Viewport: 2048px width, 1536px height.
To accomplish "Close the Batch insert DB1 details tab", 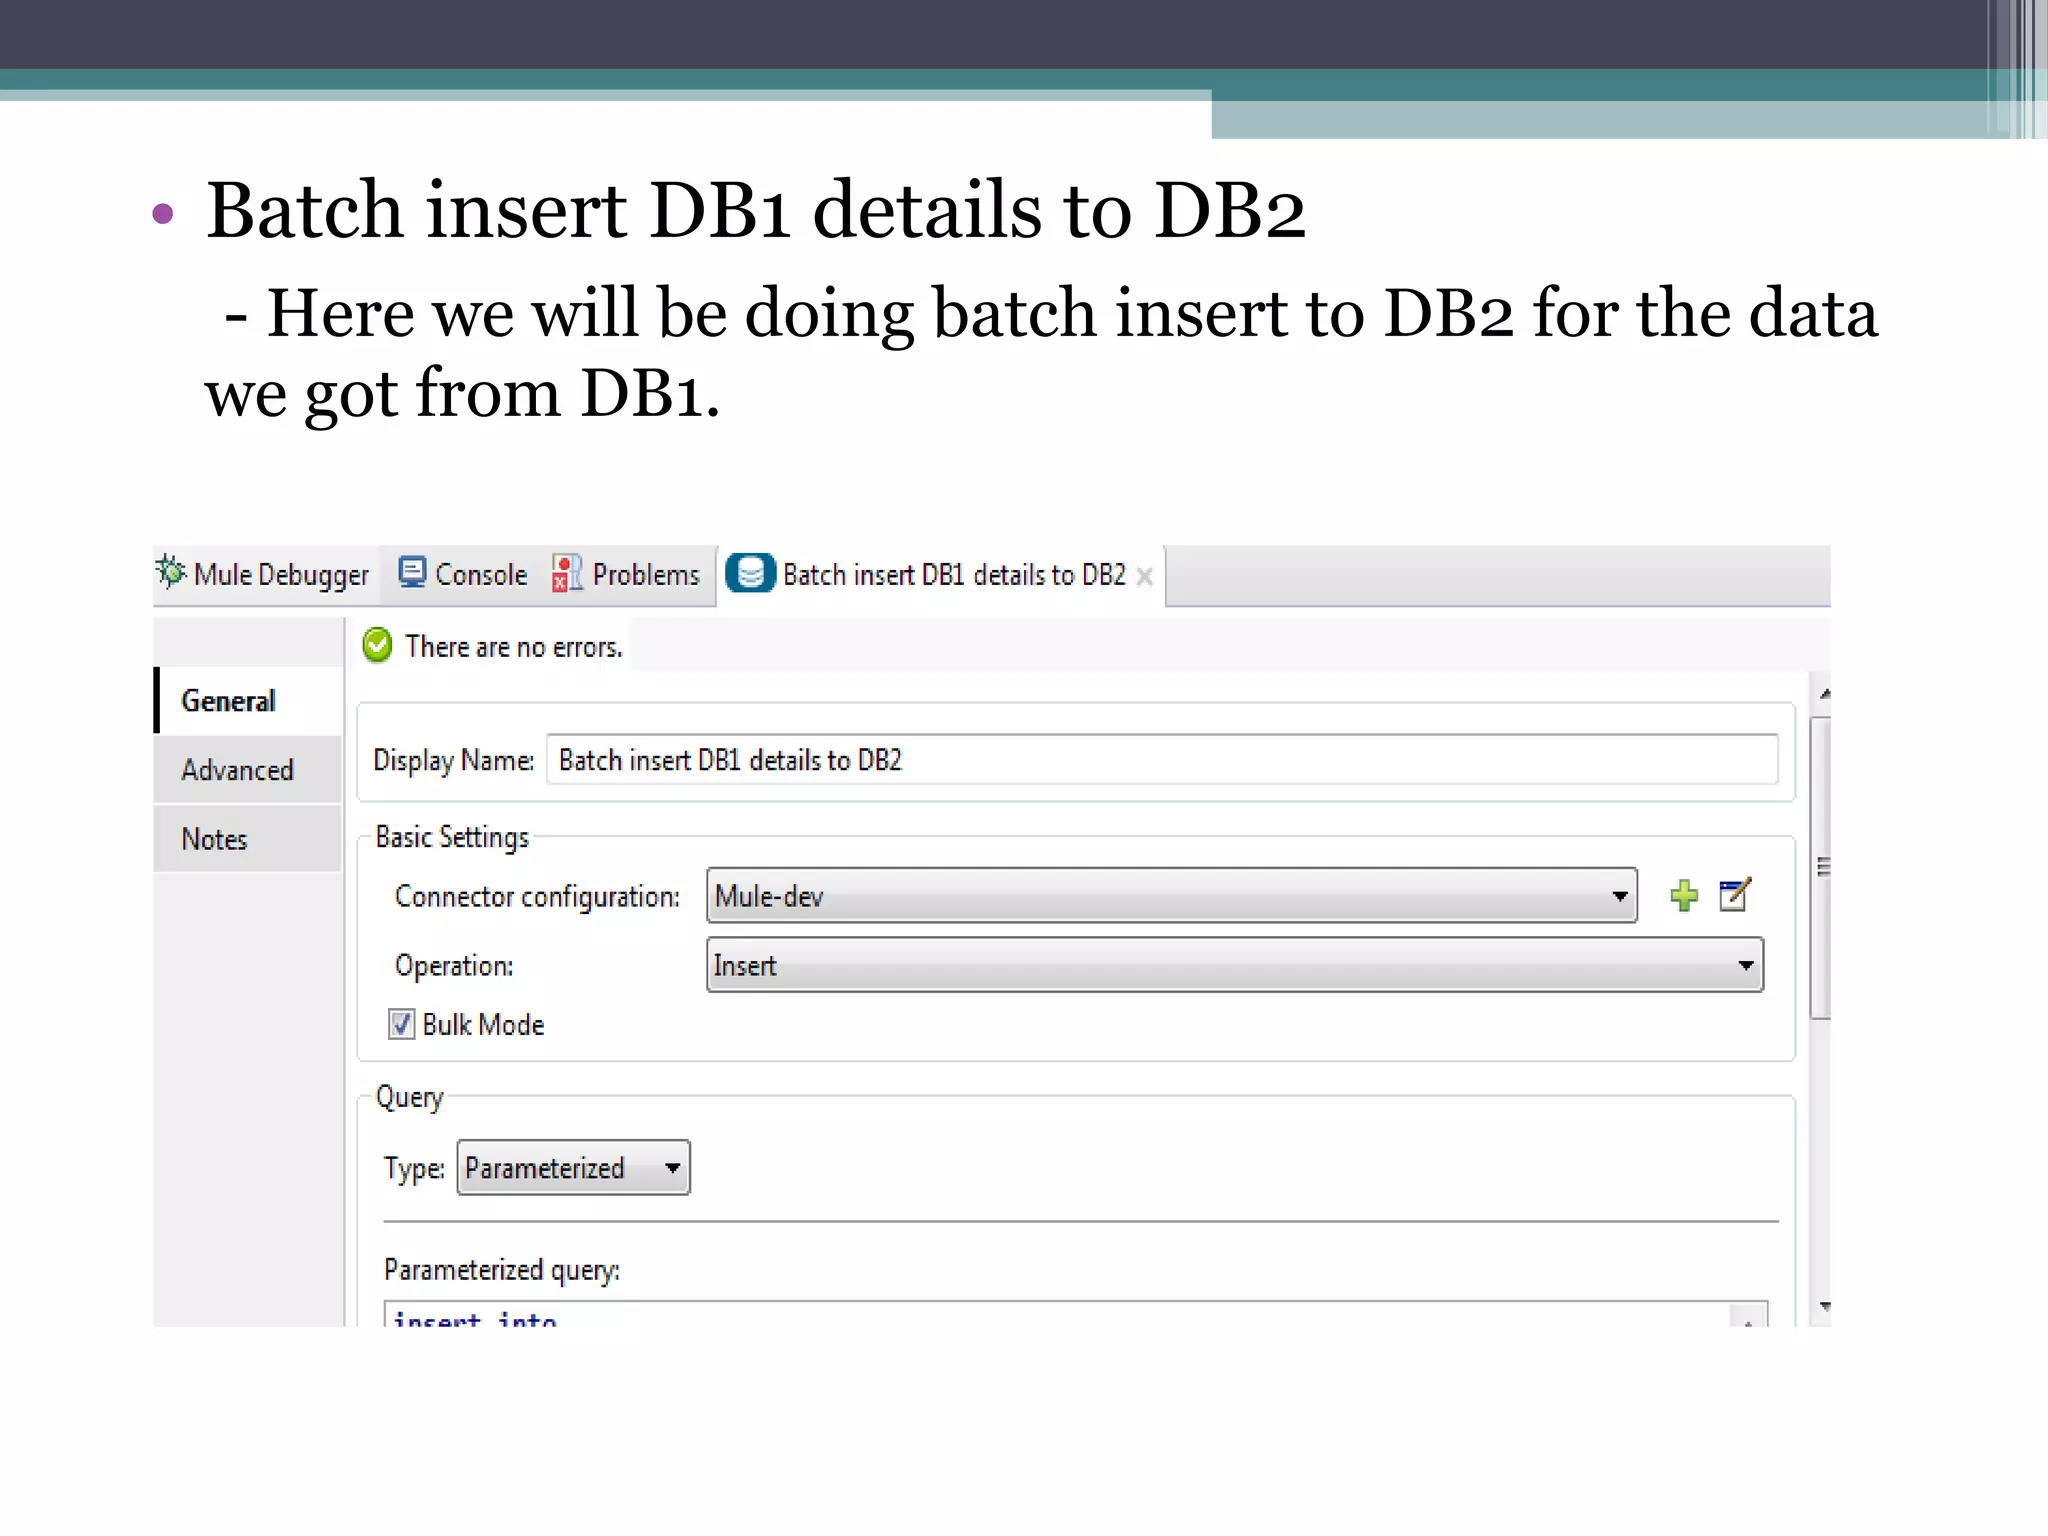I will [x=1145, y=577].
